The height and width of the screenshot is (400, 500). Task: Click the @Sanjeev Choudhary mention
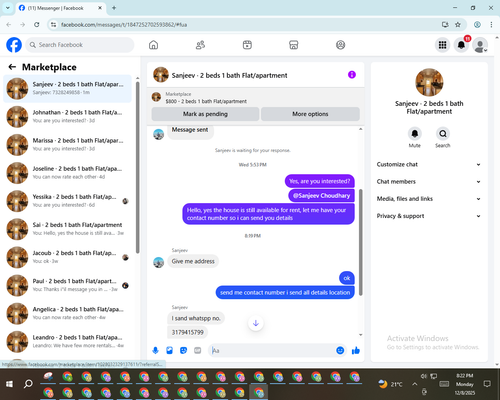(x=321, y=196)
